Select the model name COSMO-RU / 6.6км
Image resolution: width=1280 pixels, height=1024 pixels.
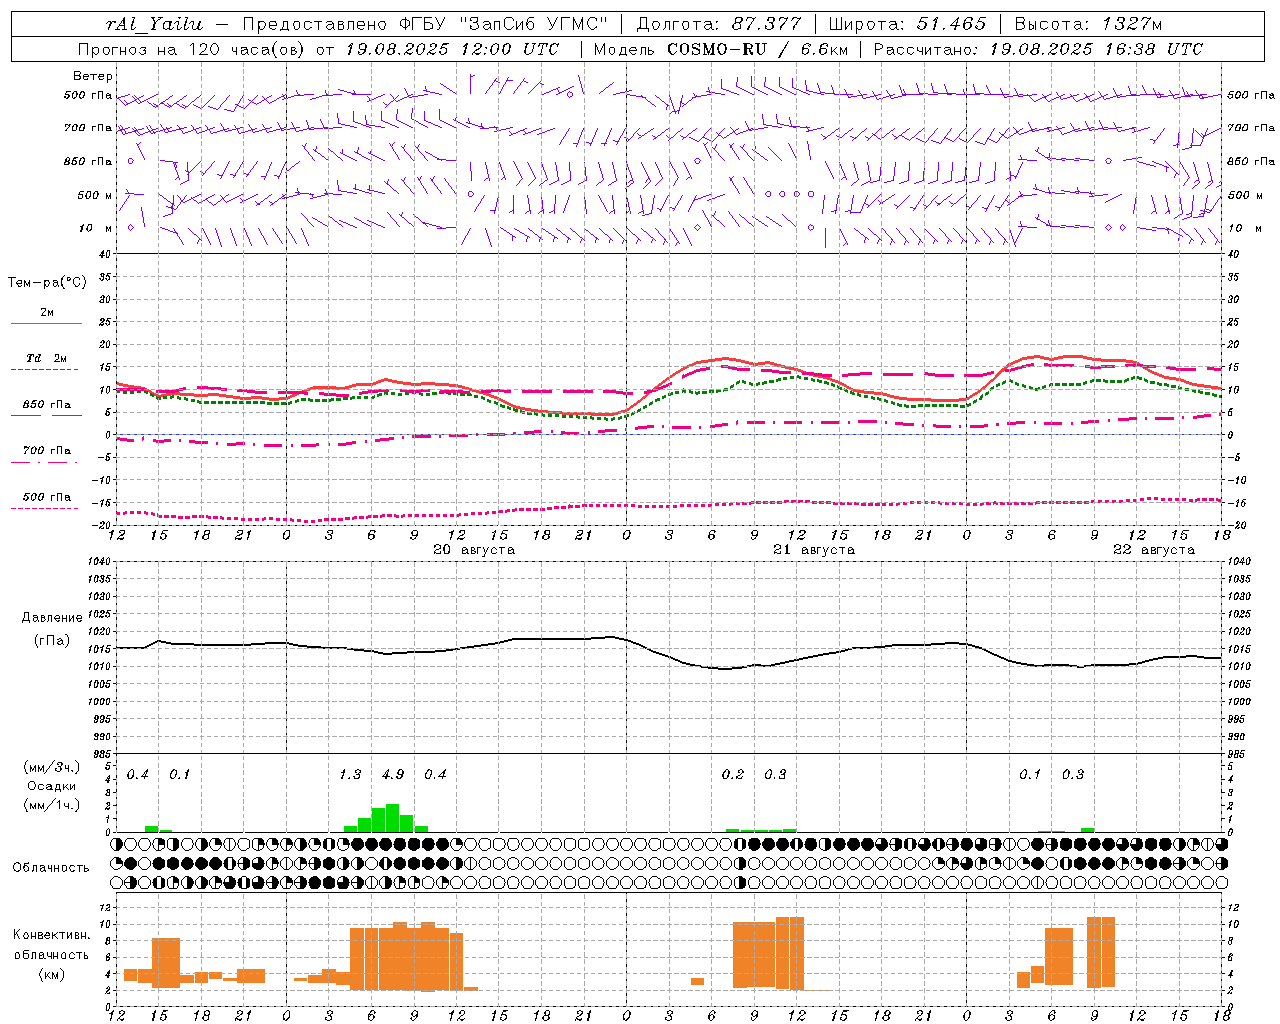click(758, 49)
